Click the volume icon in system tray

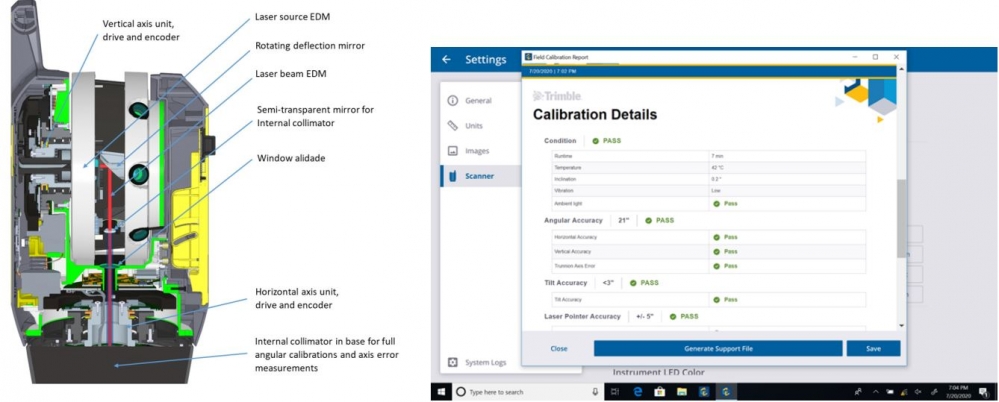tap(918, 391)
